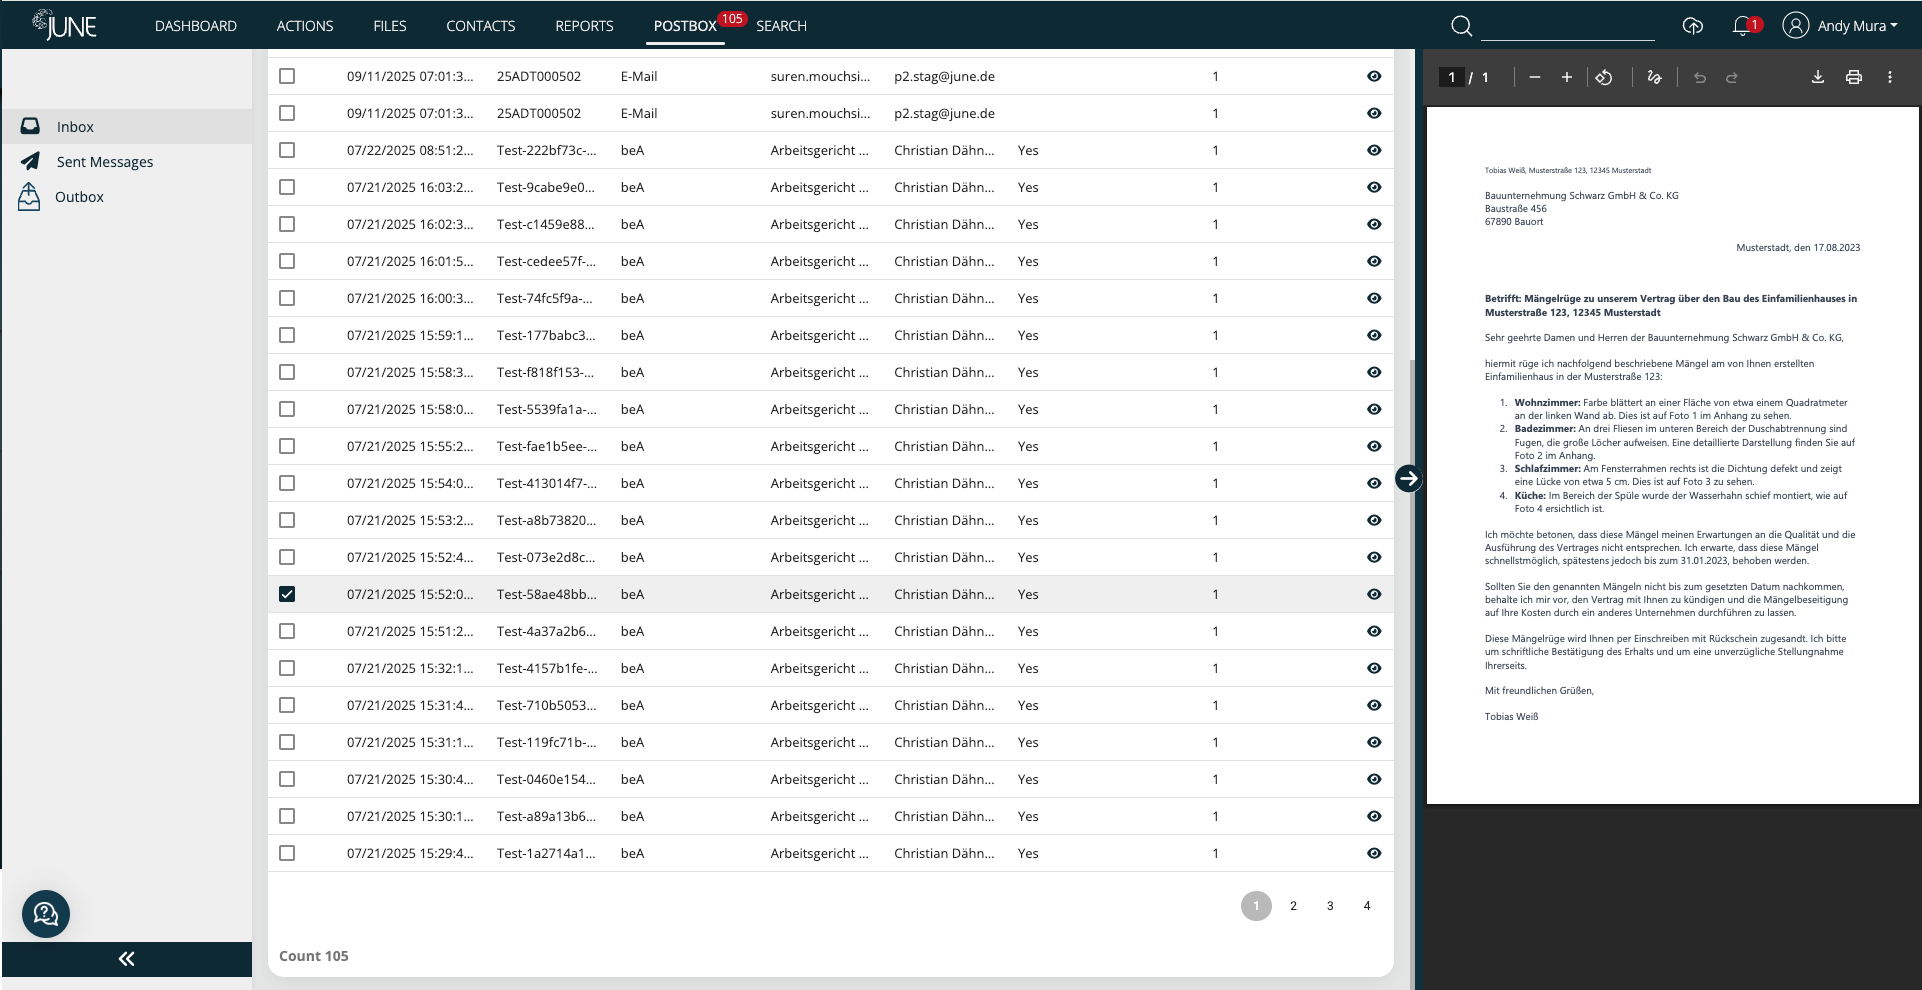Screen dimensions: 1922x990
Task: Click the global search input field
Action: pyautogui.click(x=1567, y=27)
